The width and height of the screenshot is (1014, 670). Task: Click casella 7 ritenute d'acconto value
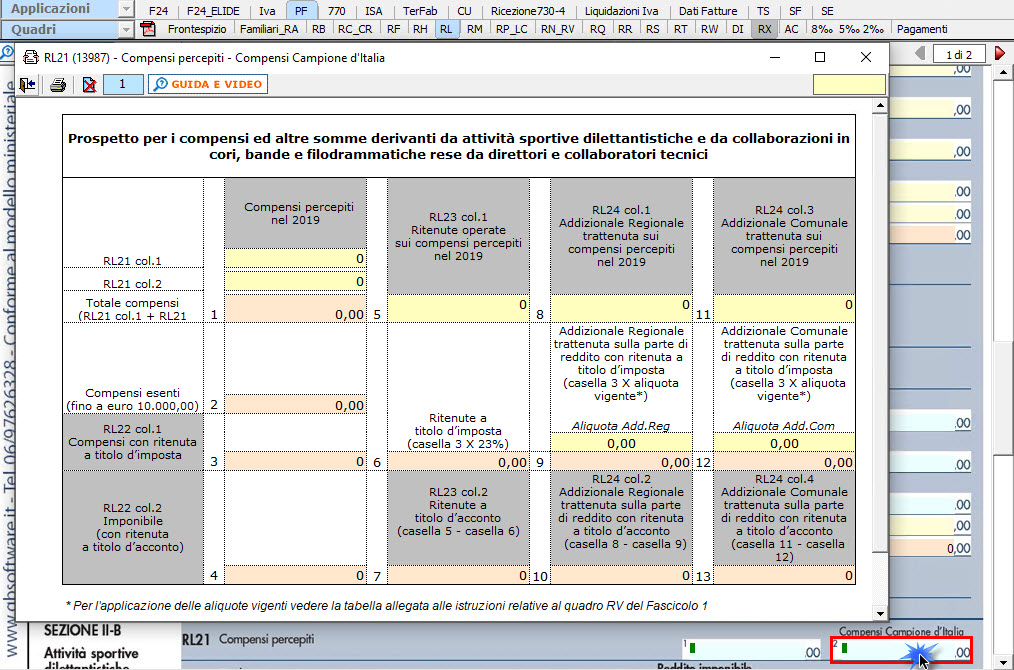tap(458, 576)
